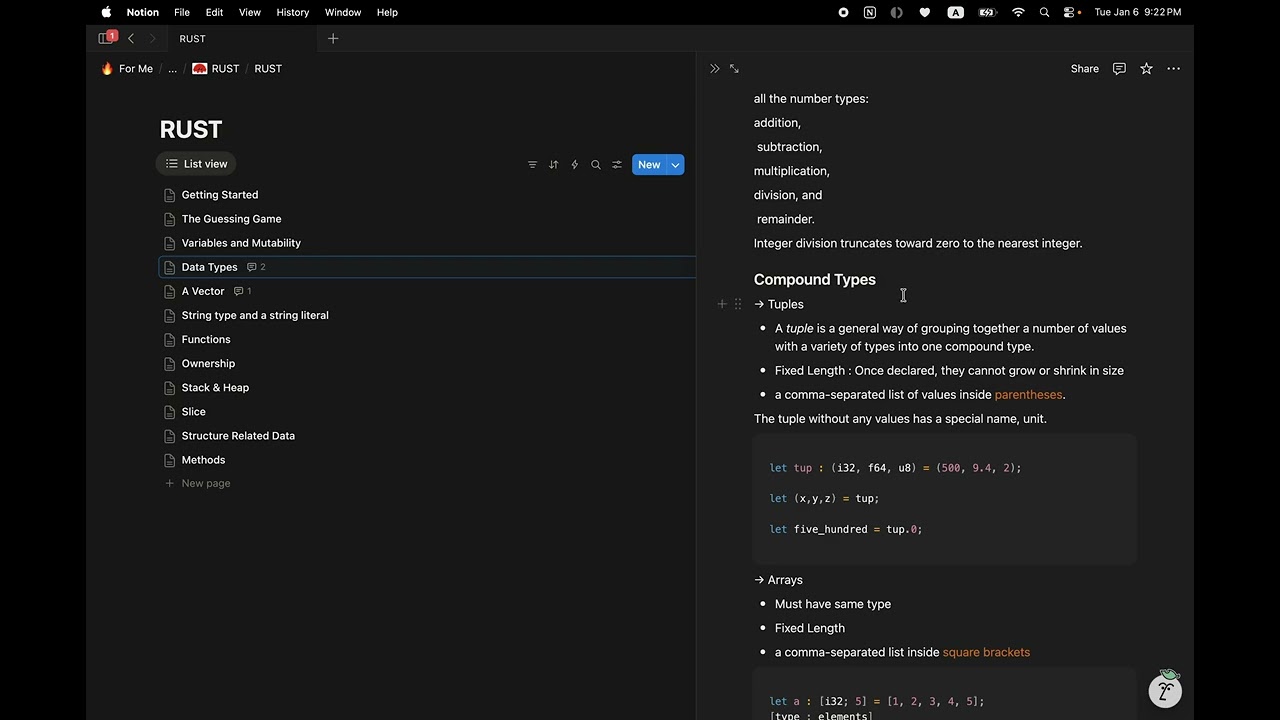This screenshot has width=1280, height=720.
Task: Open The Guessing Game page
Action: [x=428, y=219]
